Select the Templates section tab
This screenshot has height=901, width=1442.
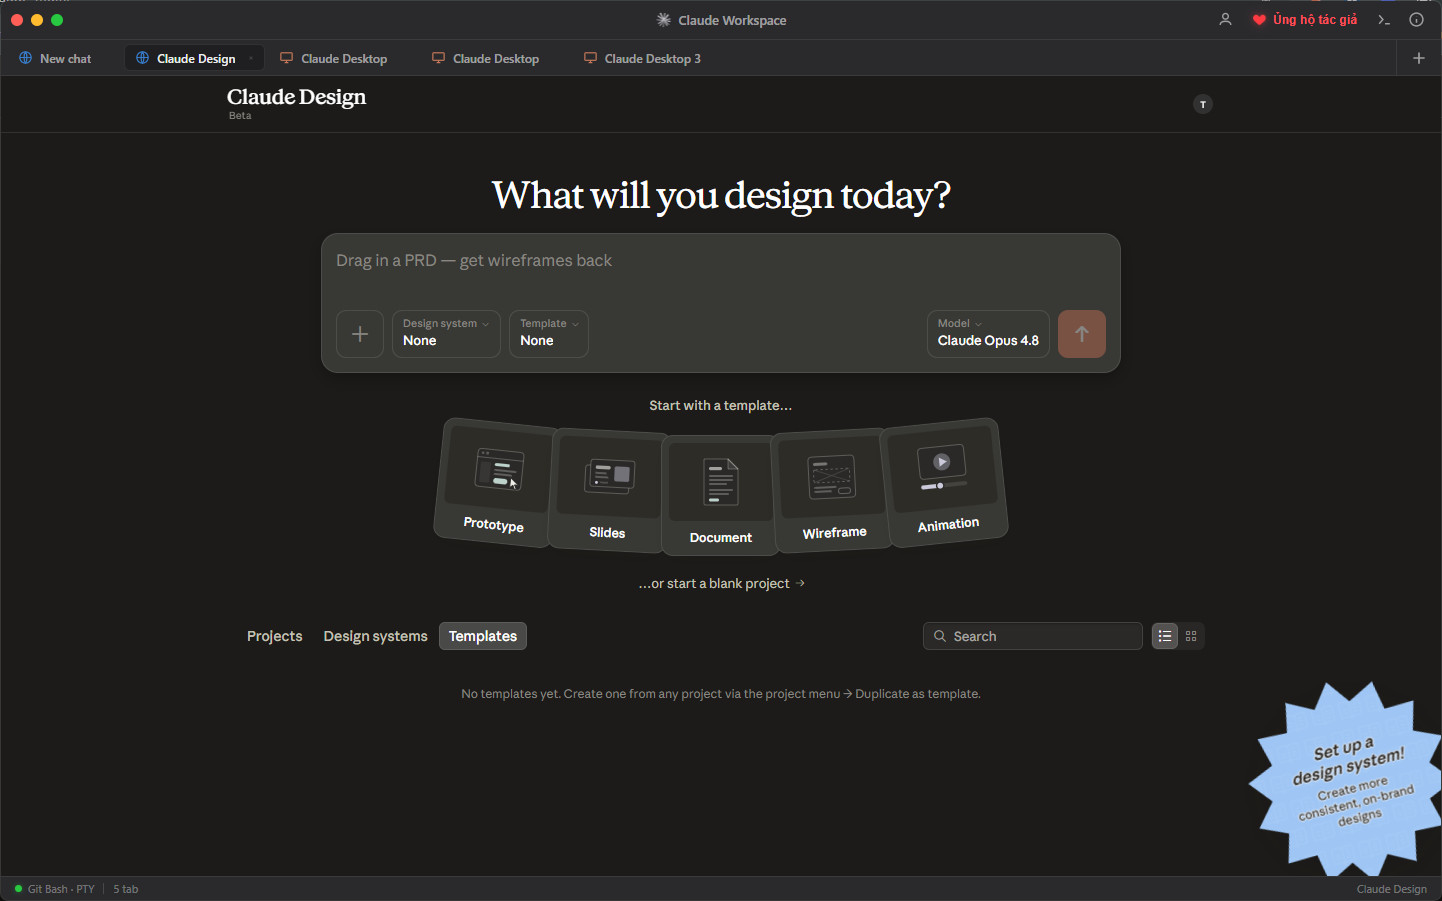[x=483, y=636]
